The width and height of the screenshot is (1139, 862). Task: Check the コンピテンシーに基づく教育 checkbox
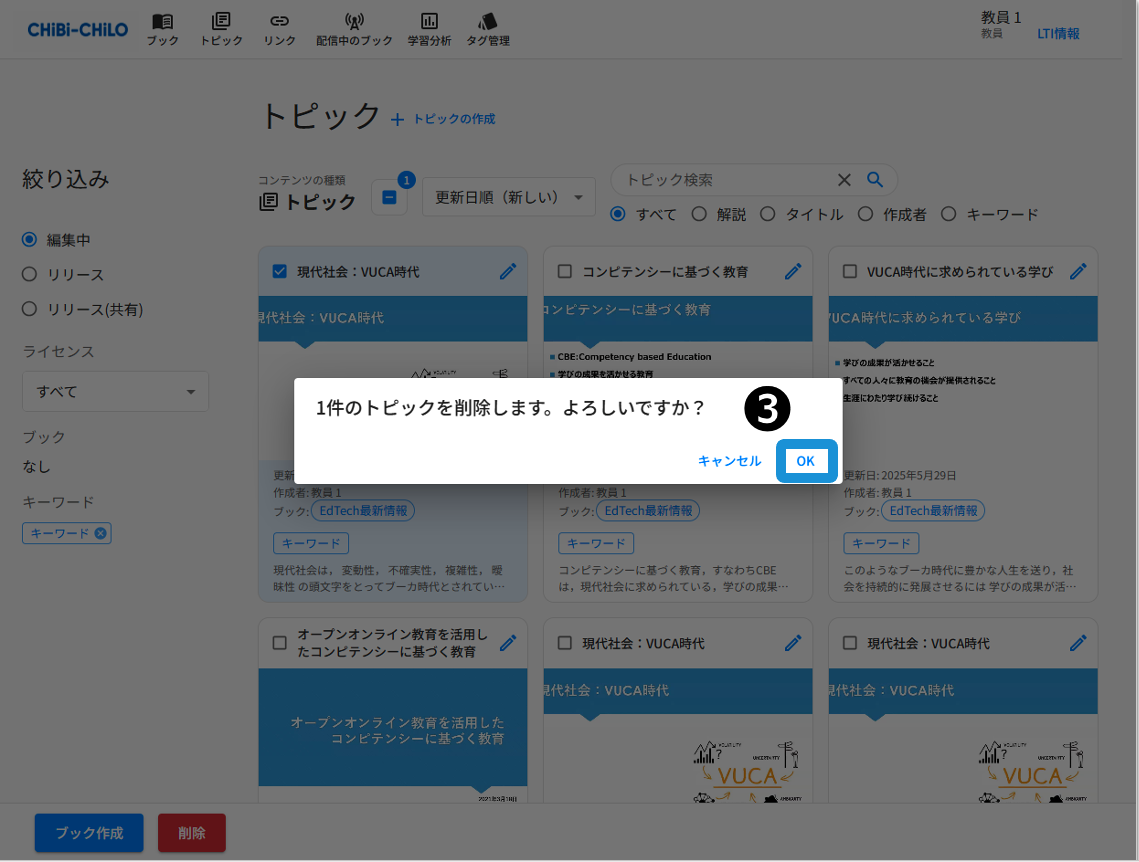(x=565, y=271)
